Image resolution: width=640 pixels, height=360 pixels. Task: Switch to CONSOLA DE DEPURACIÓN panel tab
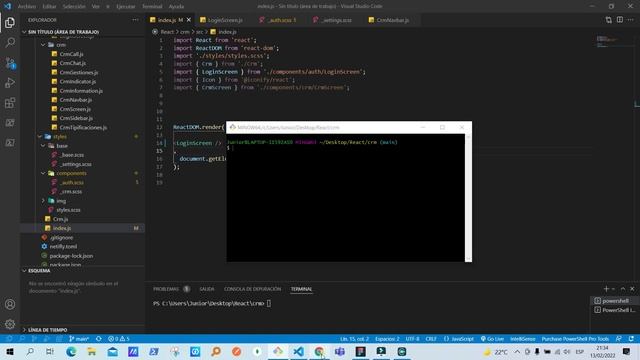[252, 289]
